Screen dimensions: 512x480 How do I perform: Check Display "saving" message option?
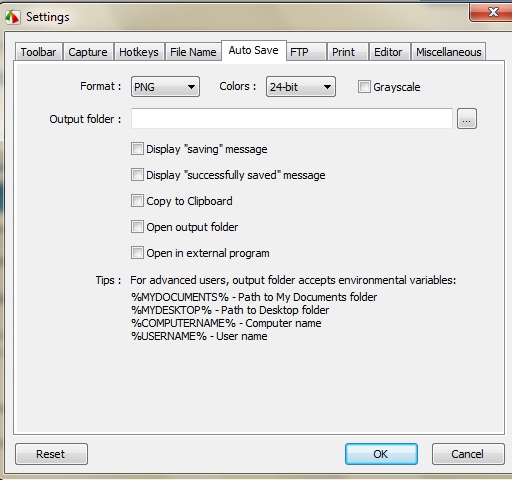(137, 149)
